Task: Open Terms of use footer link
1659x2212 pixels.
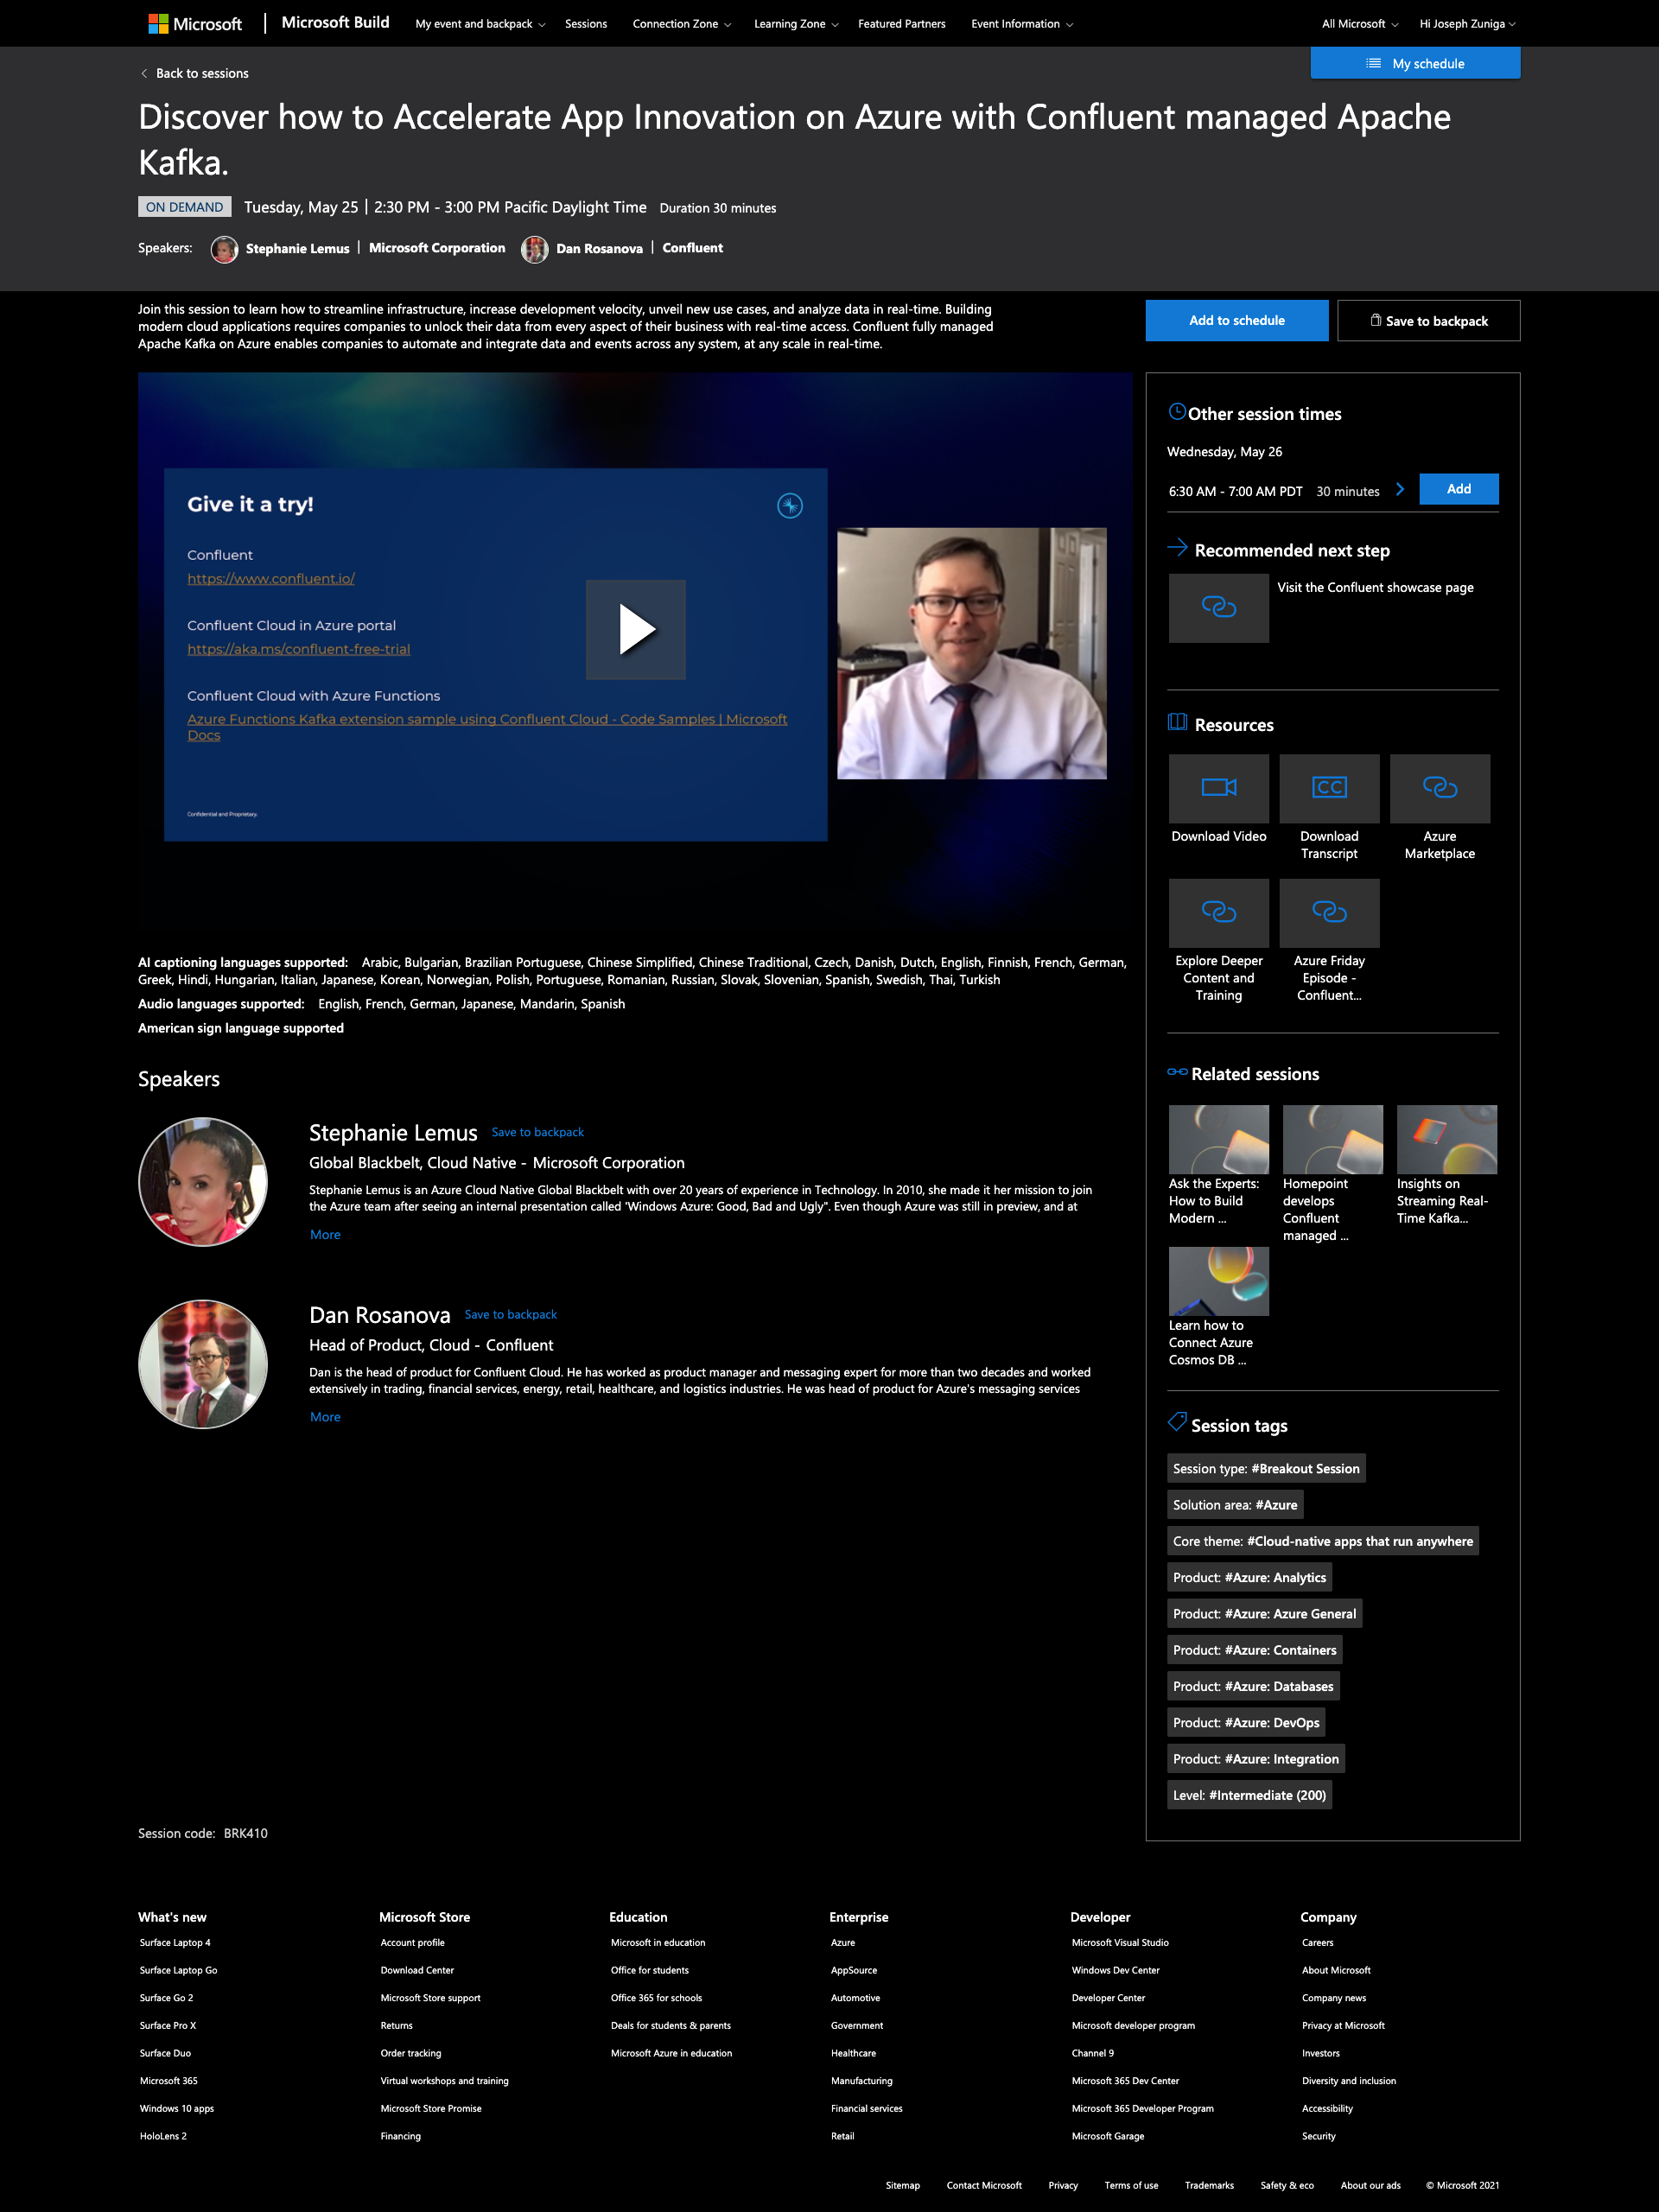Action: pyautogui.click(x=1131, y=2185)
